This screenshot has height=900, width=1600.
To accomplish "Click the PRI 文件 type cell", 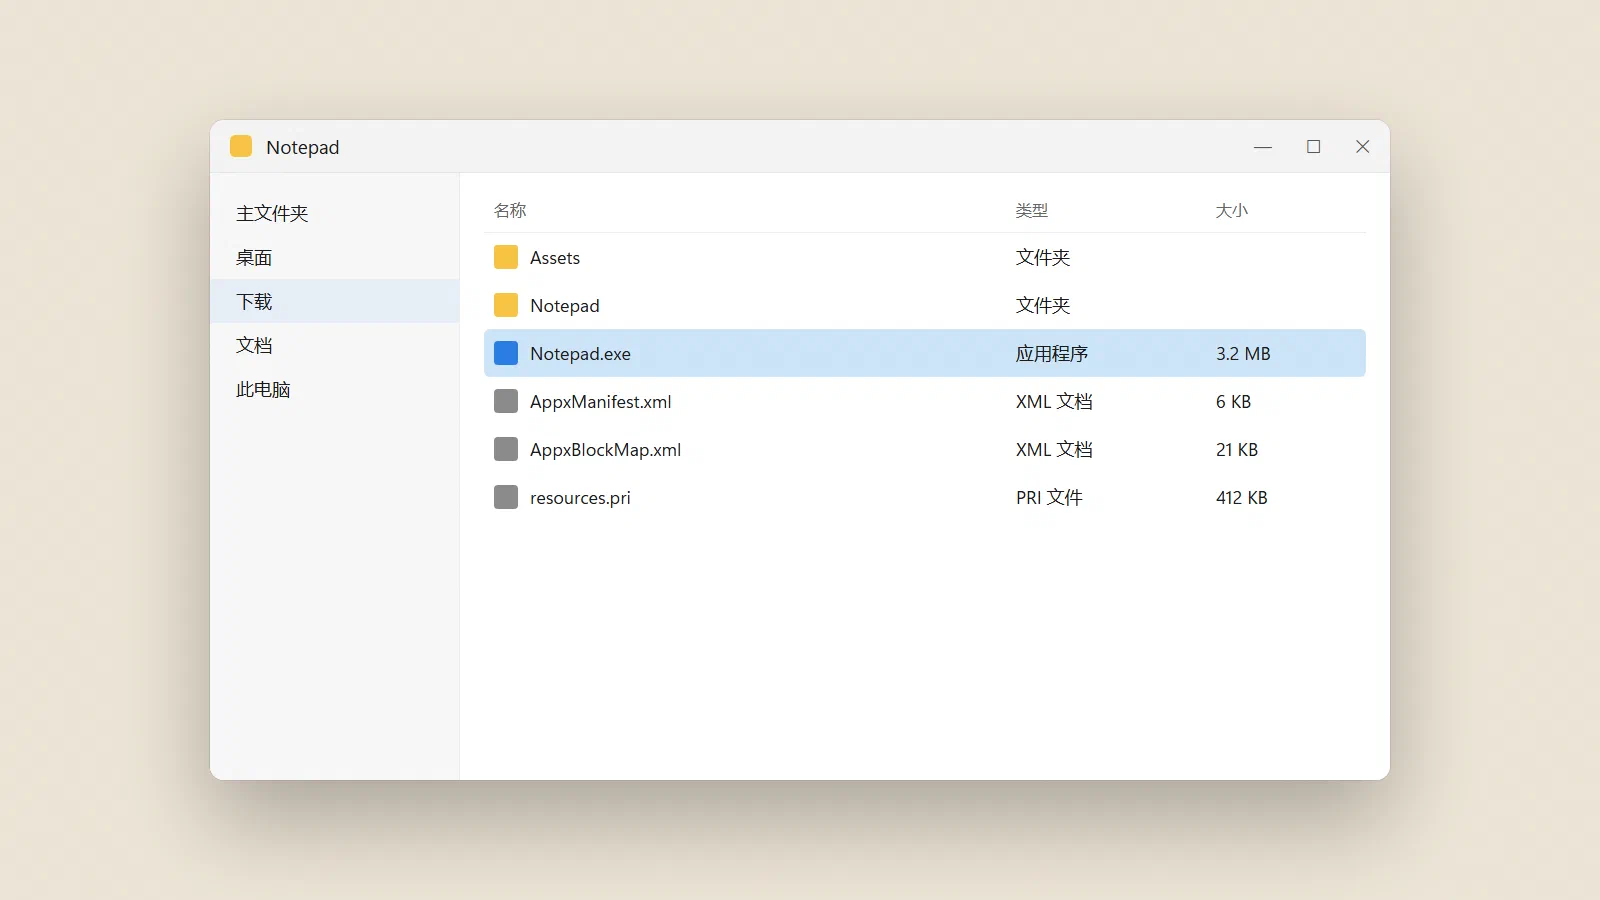I will click(1049, 497).
